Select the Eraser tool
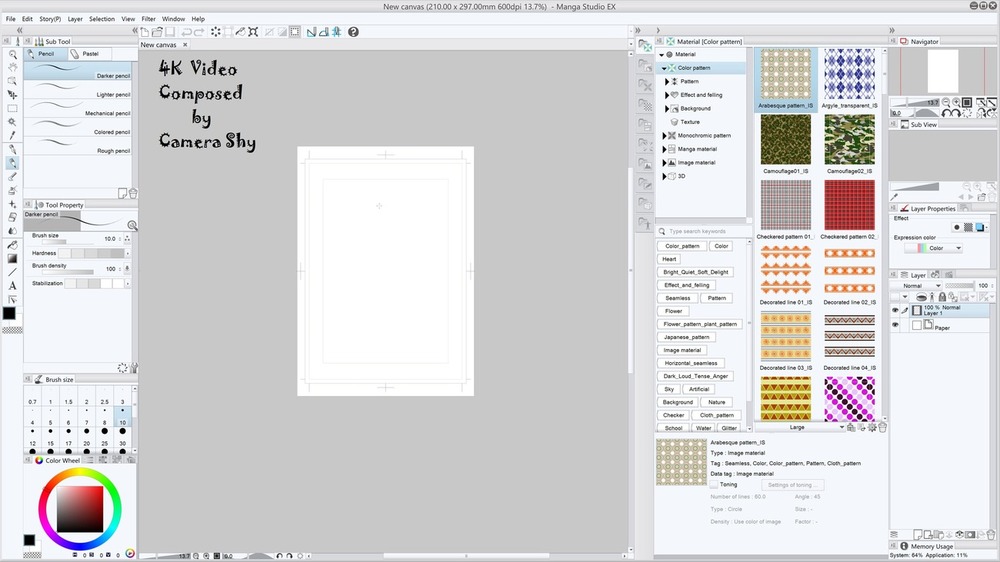This screenshot has height=562, width=1000. (x=12, y=218)
